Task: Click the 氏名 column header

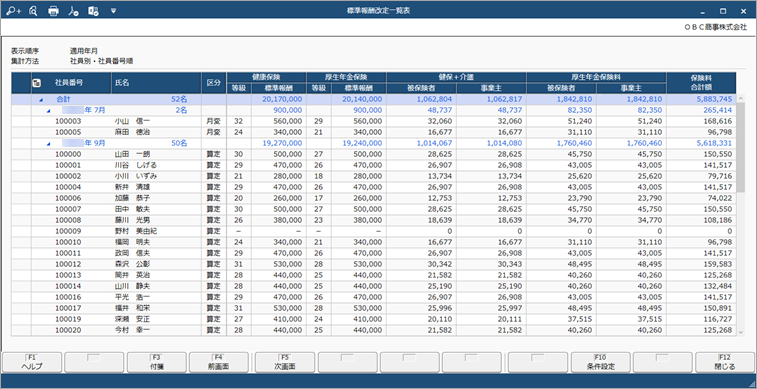Action: click(x=156, y=83)
